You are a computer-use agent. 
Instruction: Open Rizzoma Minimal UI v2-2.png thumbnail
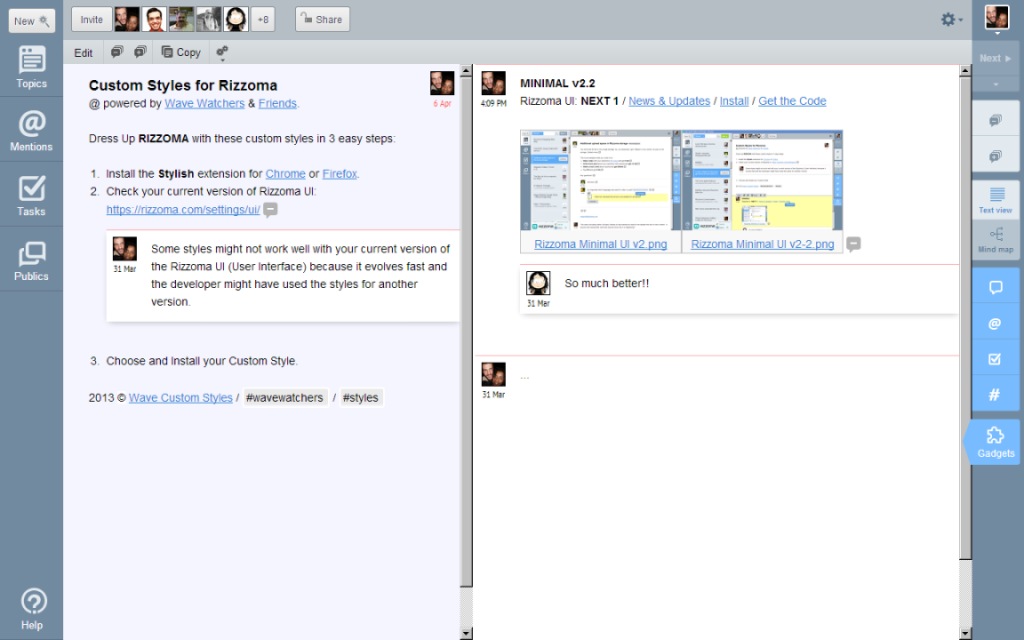pos(762,180)
